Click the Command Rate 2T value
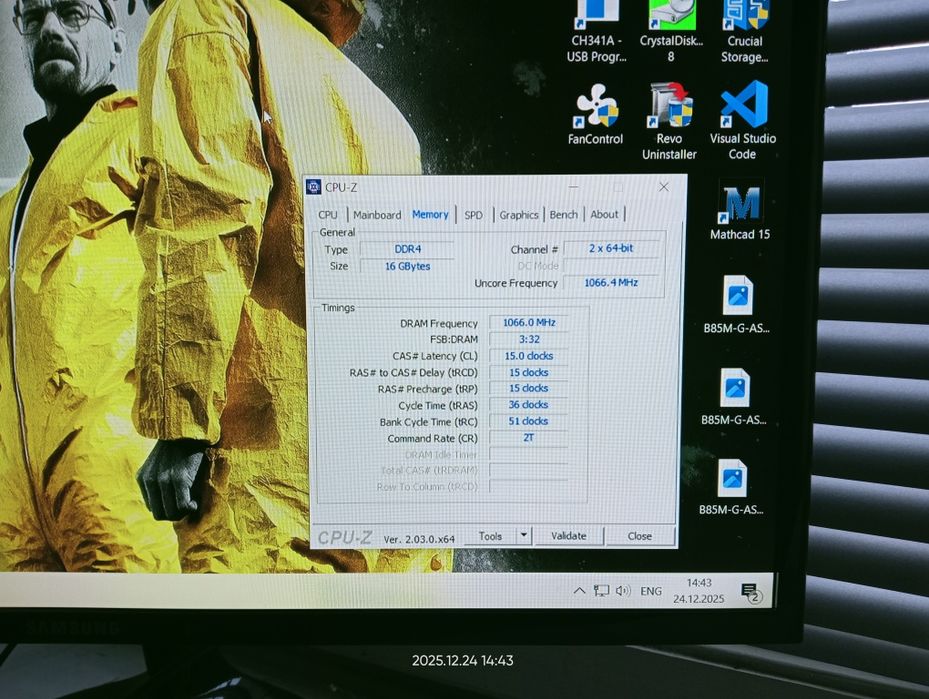 [x=529, y=438]
